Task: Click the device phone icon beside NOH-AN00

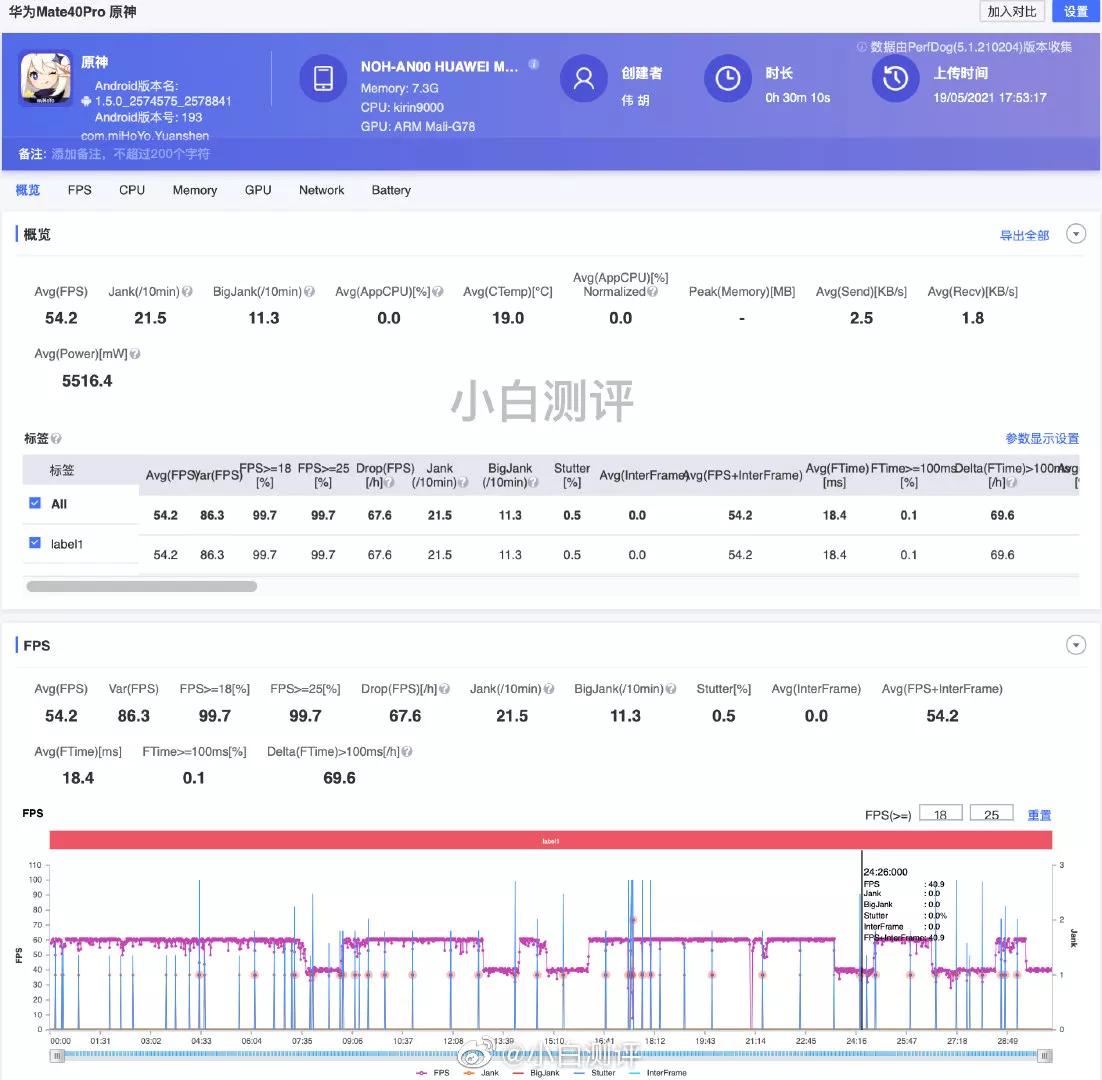Action: pos(322,78)
